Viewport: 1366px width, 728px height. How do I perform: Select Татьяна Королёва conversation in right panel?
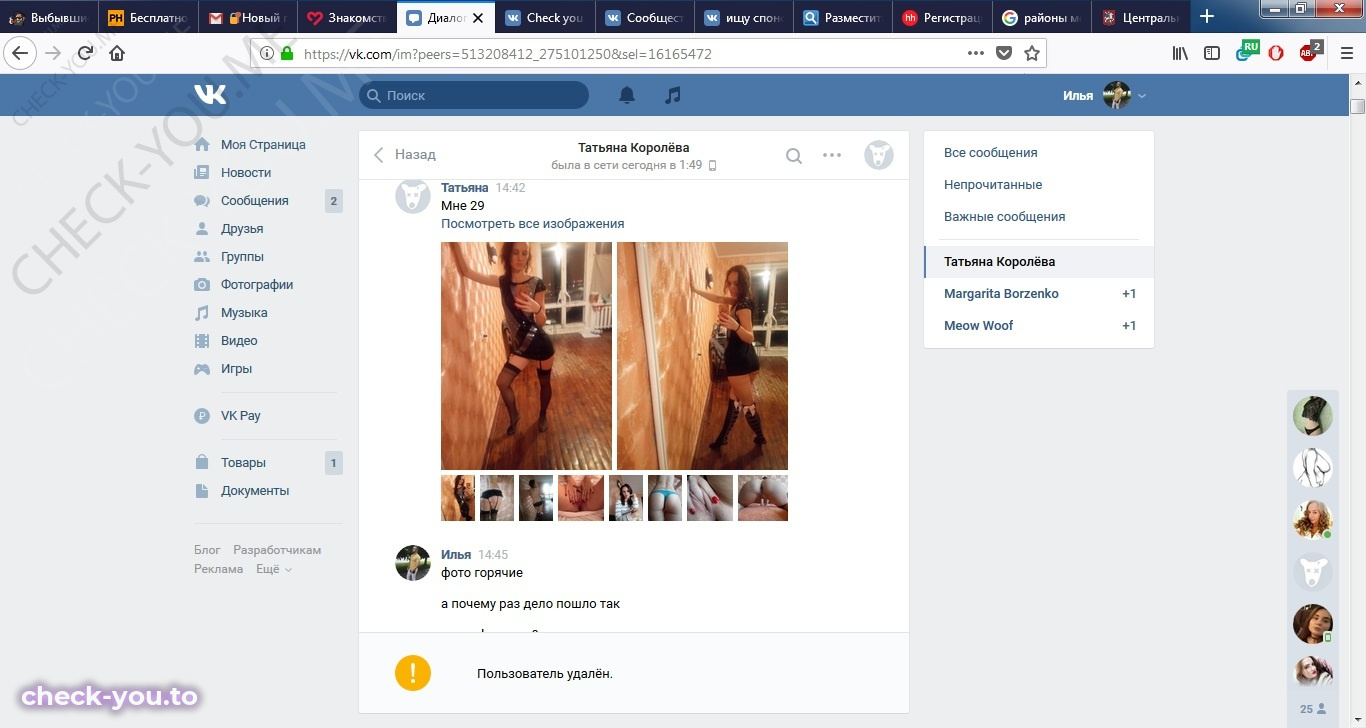click(1039, 262)
